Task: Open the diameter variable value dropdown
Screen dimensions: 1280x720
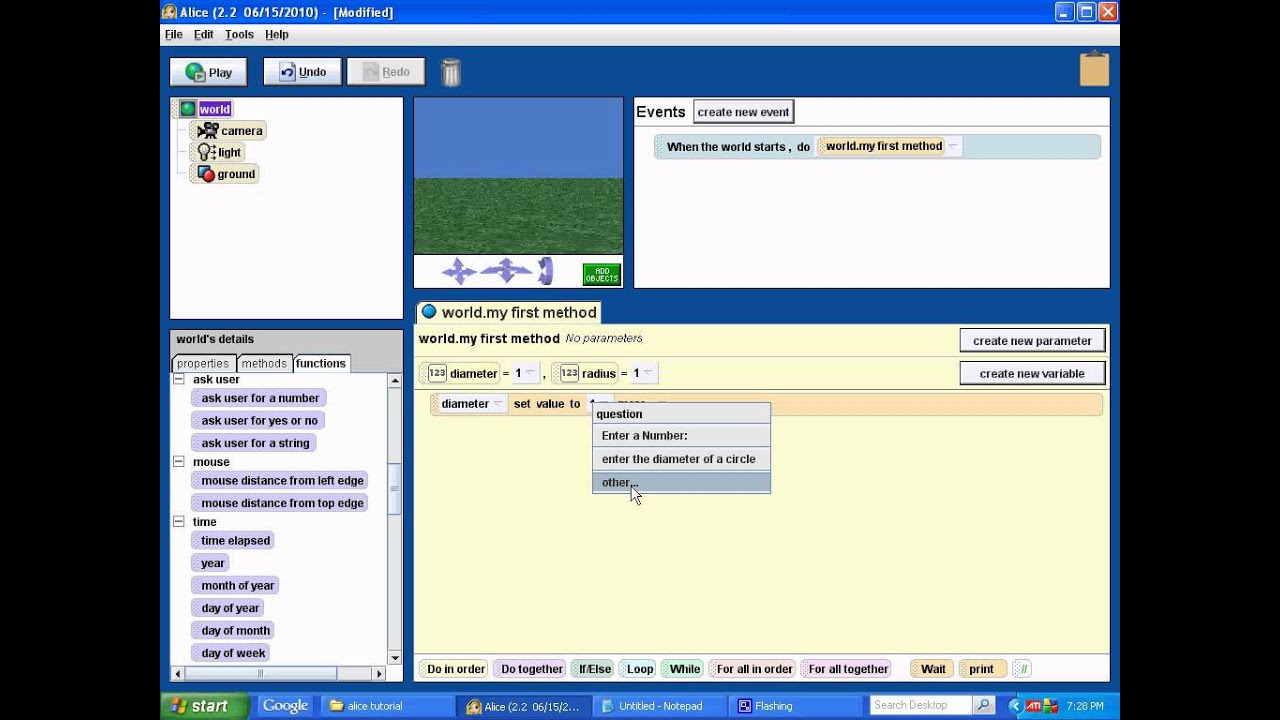Action: (530, 374)
